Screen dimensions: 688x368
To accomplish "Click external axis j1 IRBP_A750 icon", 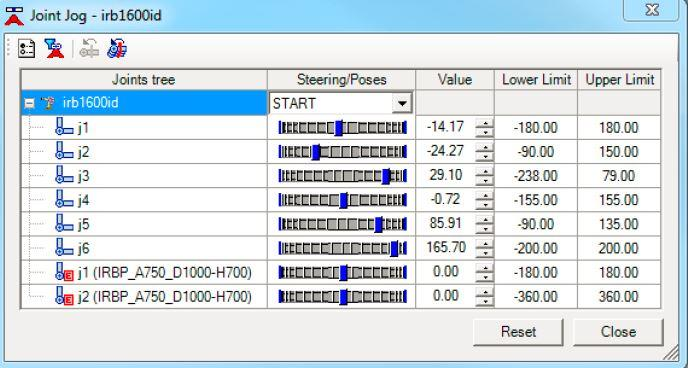I will click(x=64, y=273).
